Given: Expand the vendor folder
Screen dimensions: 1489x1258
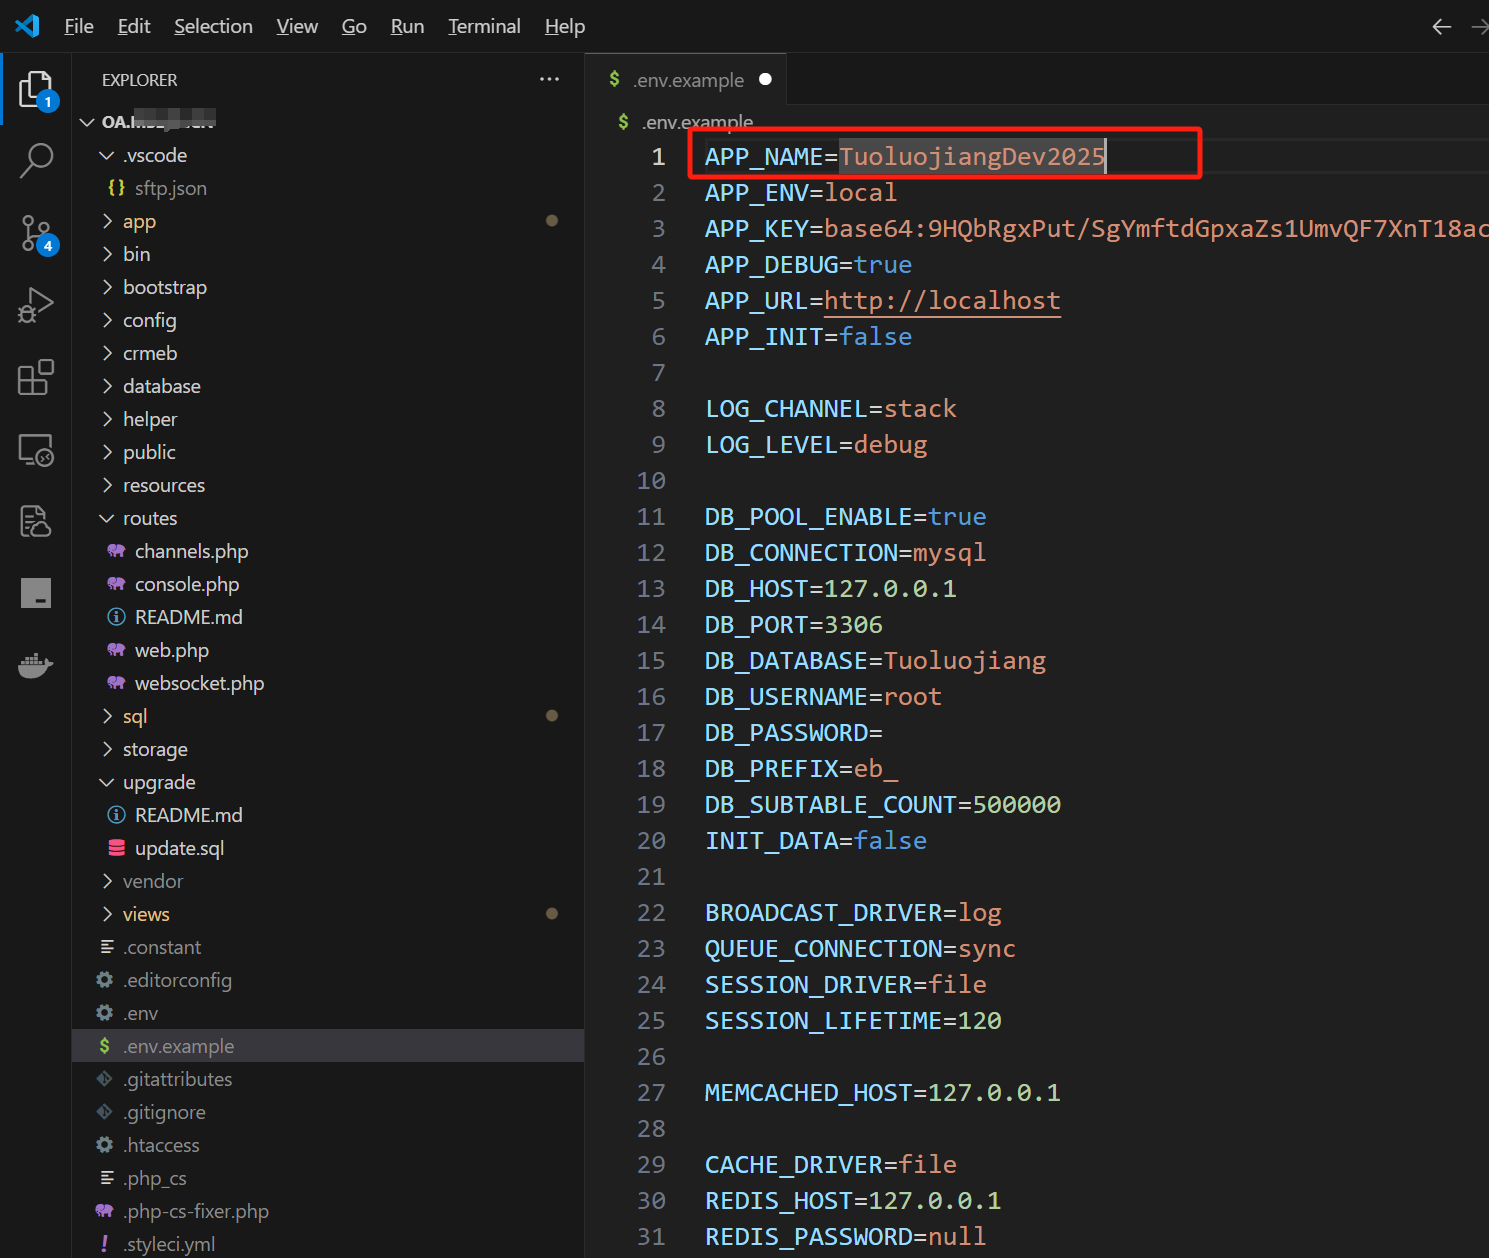Looking at the screenshot, I should coord(328,881).
